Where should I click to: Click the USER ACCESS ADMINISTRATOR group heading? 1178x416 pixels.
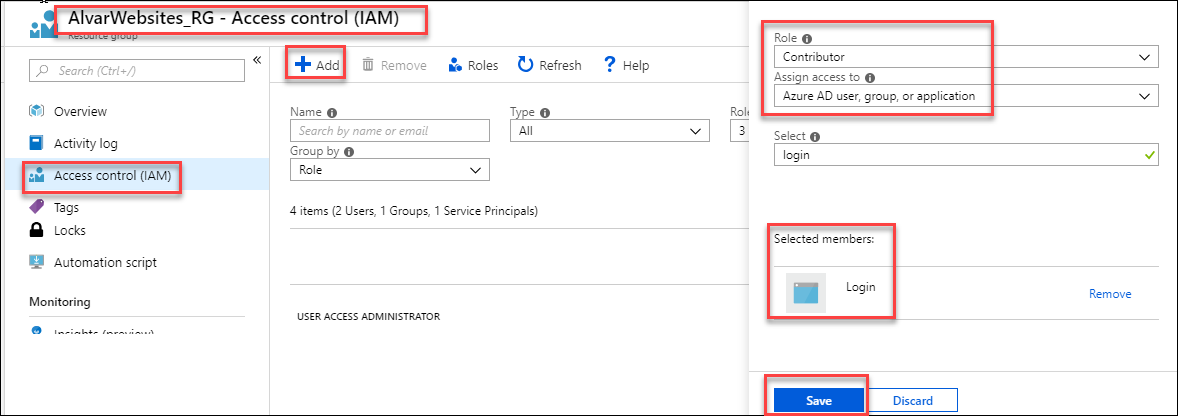pos(369,316)
